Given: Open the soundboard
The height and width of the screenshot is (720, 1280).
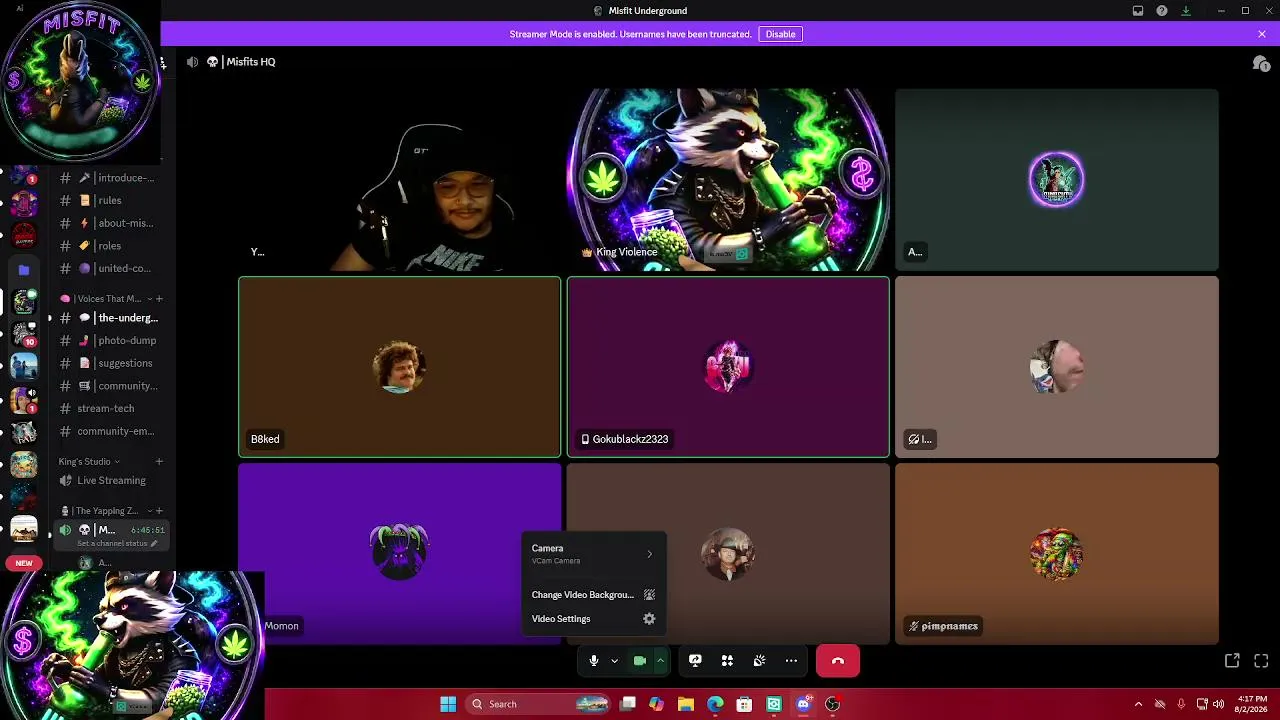Looking at the screenshot, I should (x=759, y=661).
